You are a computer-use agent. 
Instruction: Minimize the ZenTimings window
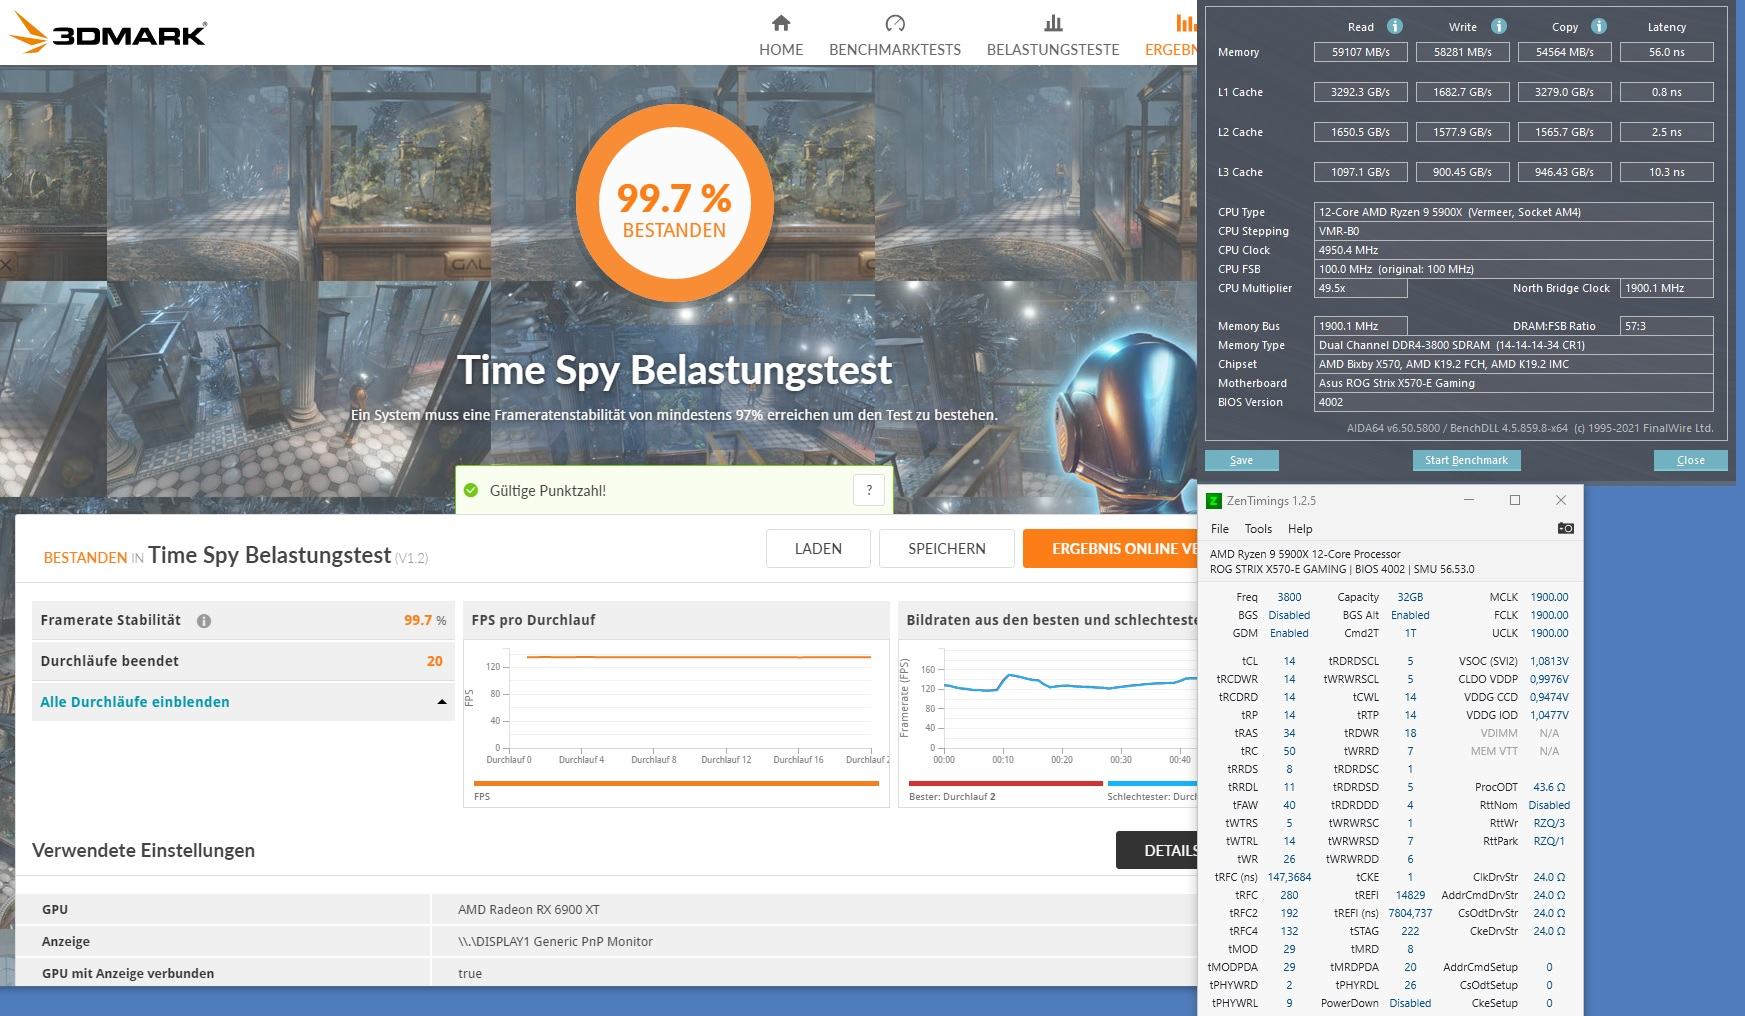[1469, 500]
